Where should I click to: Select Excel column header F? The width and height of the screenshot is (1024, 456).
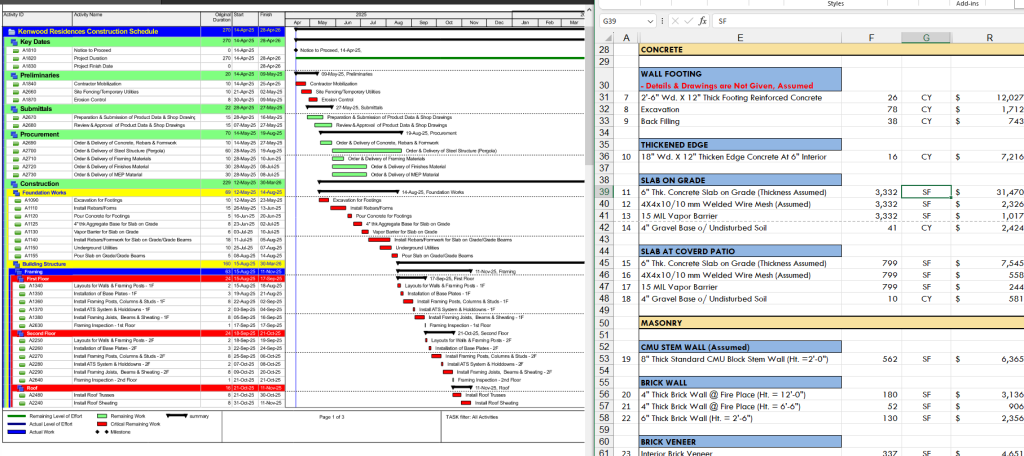872,39
